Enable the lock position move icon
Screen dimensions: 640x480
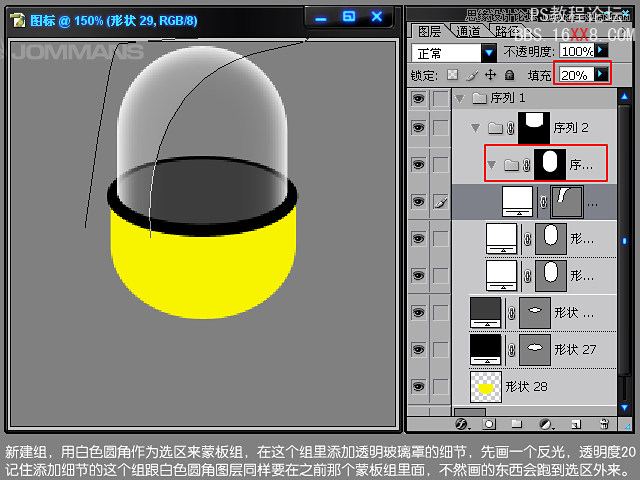pyautogui.click(x=490, y=75)
